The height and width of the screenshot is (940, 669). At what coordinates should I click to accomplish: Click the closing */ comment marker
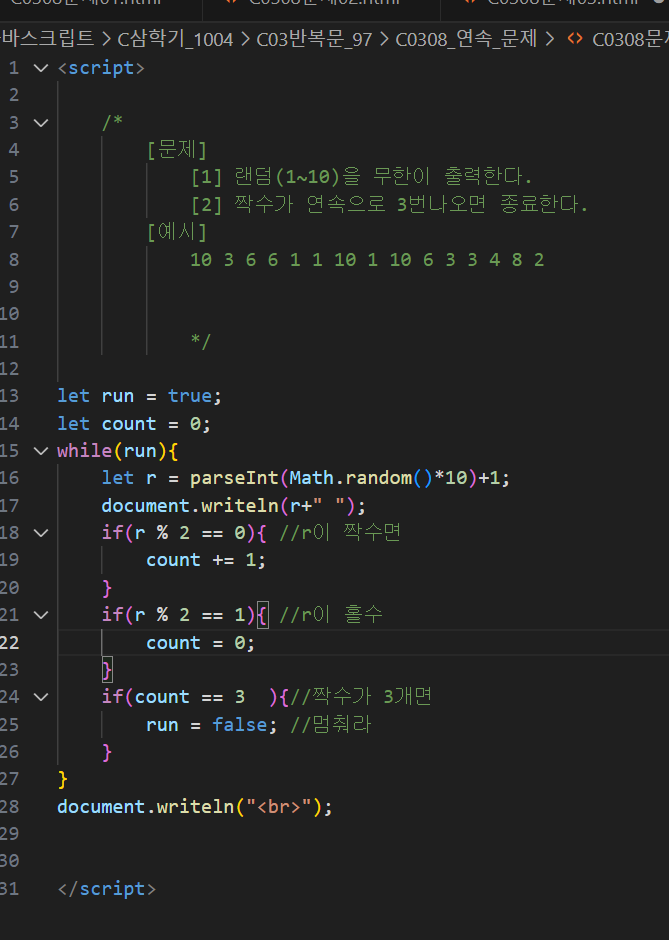coord(201,342)
